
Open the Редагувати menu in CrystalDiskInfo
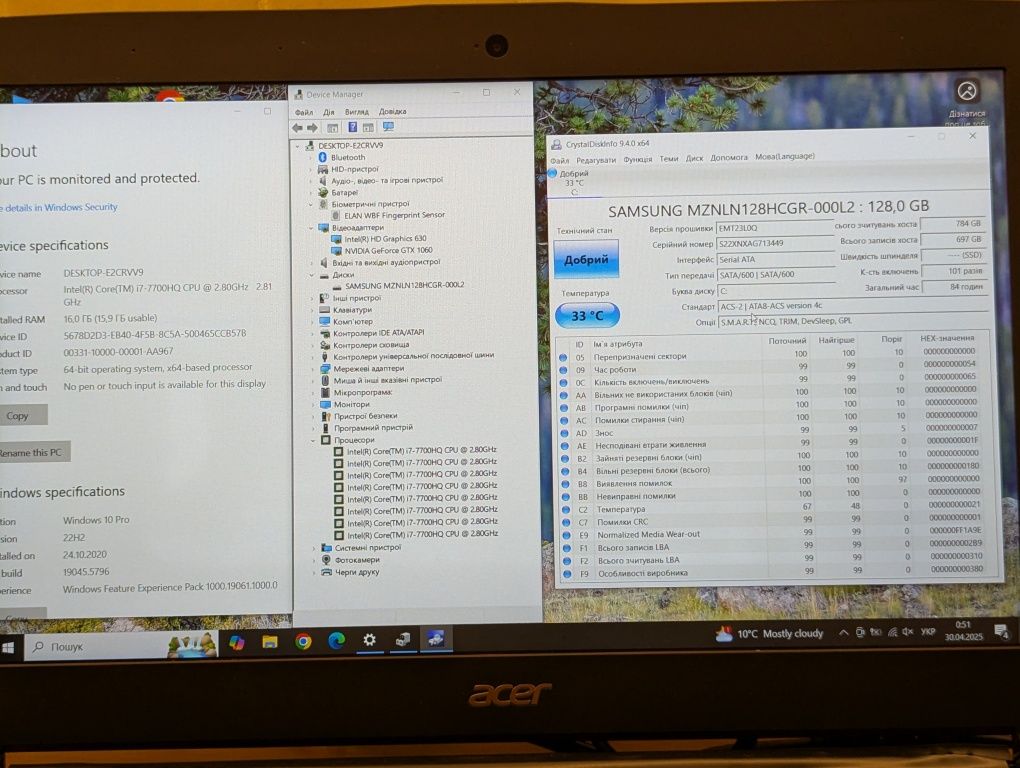pos(596,160)
